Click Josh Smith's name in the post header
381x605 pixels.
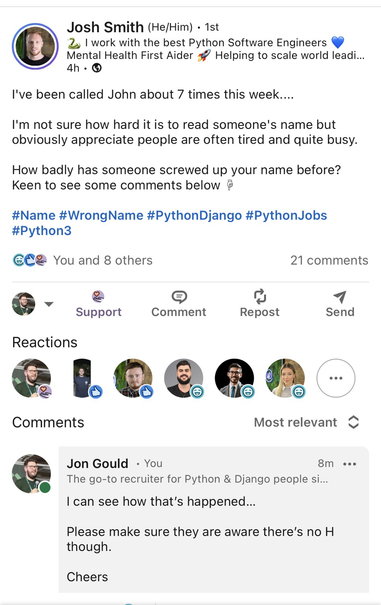point(105,27)
